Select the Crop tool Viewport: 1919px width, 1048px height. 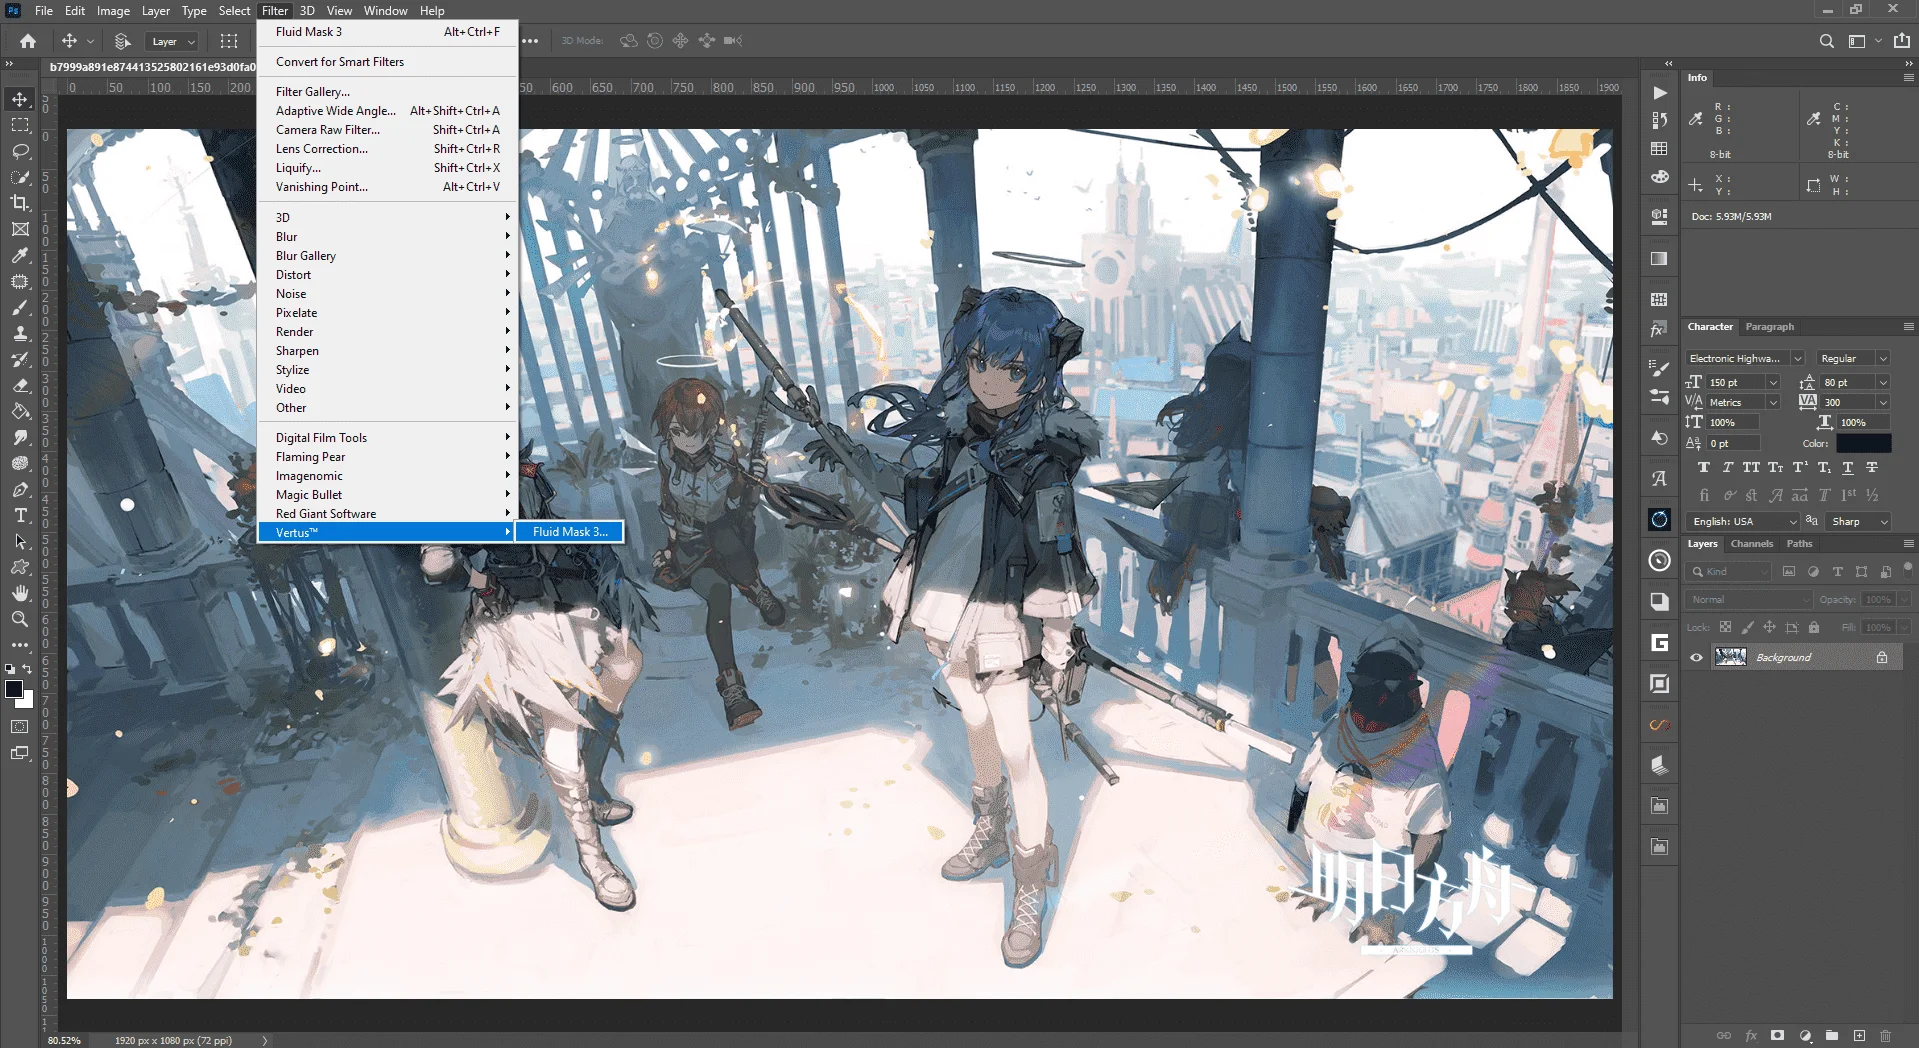pyautogui.click(x=20, y=203)
